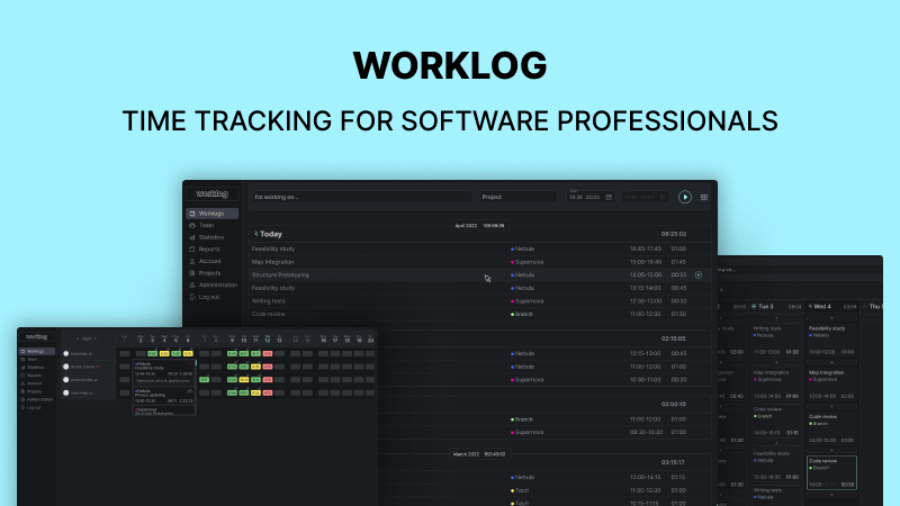This screenshot has width=900, height=506.
Task: Add an entry under the Tue 3 header
Action: (x=775, y=318)
